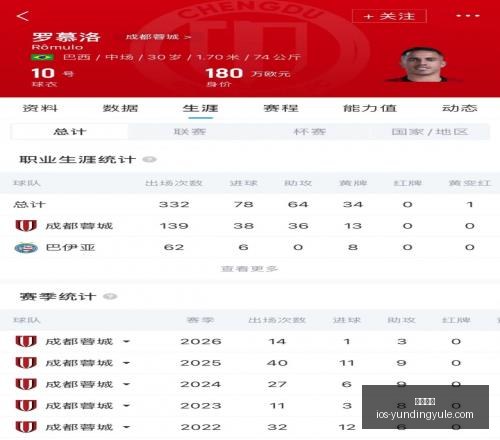This screenshot has height=440, width=500.
Task: Select the 联赛 filter segment
Action: click(x=190, y=131)
